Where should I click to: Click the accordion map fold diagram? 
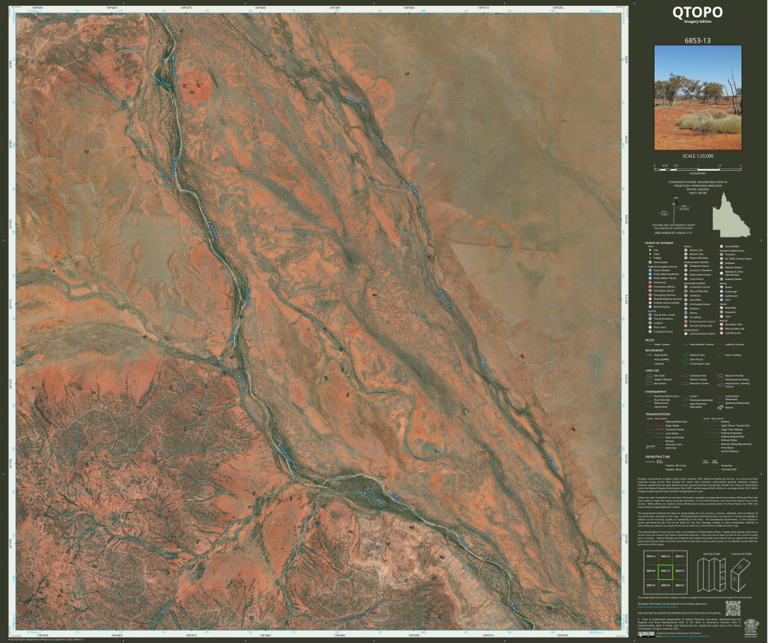point(711,573)
